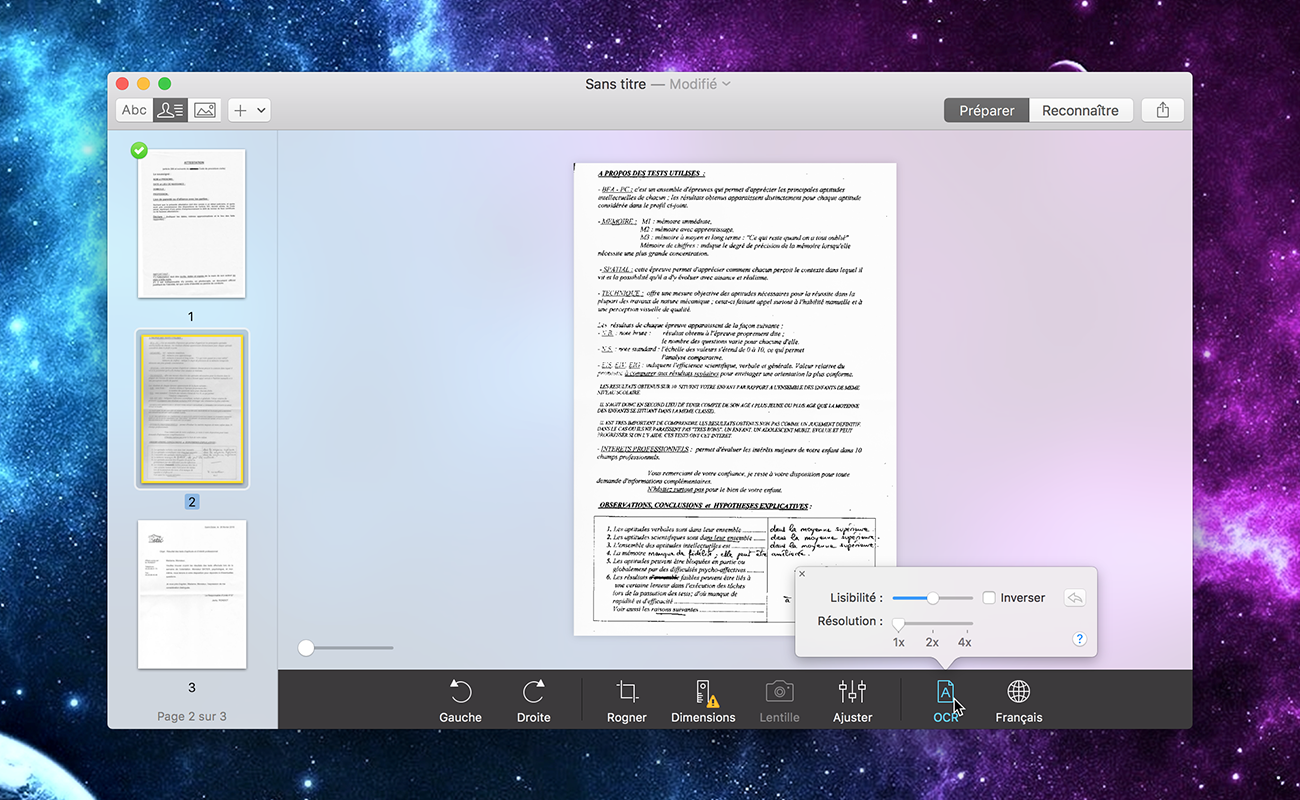The width and height of the screenshot is (1300, 800).
Task: Open the Ajuster adjustments tool
Action: (852, 701)
